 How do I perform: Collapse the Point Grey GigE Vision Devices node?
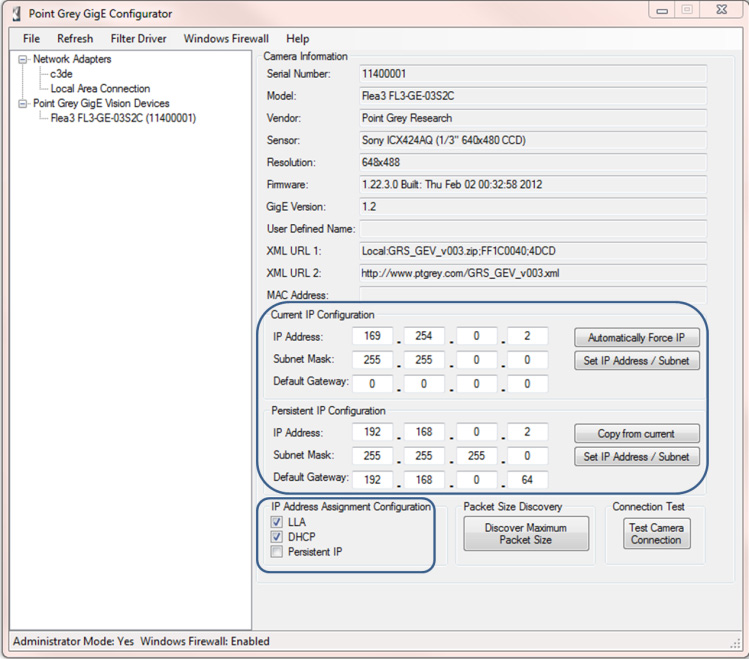22,104
